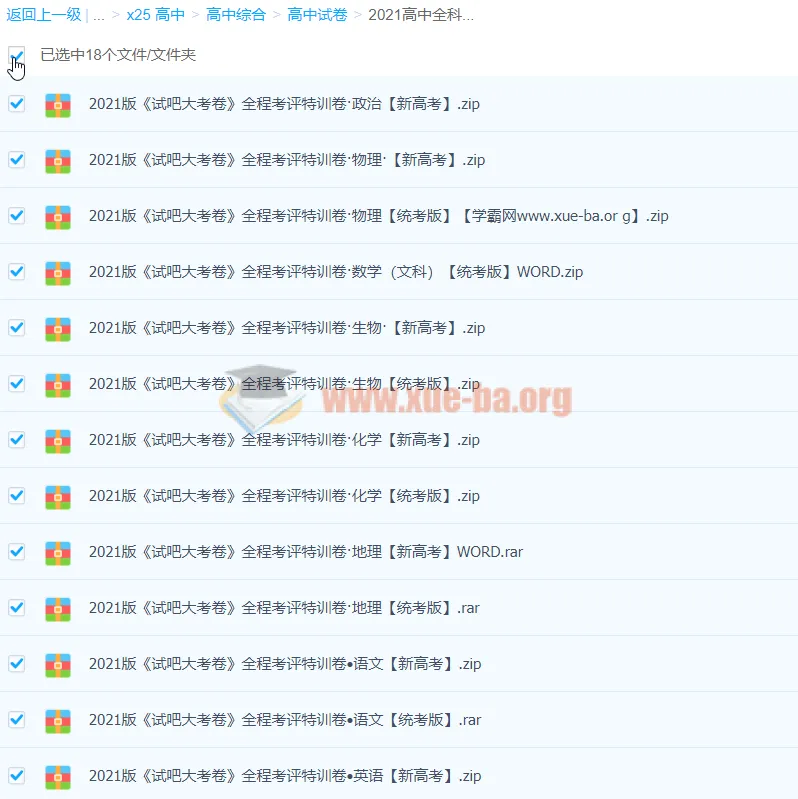The image size is (798, 799).
Task: Uncheck 数学（文科）【统考版】WORD.zip checkbox
Action: tap(16, 272)
